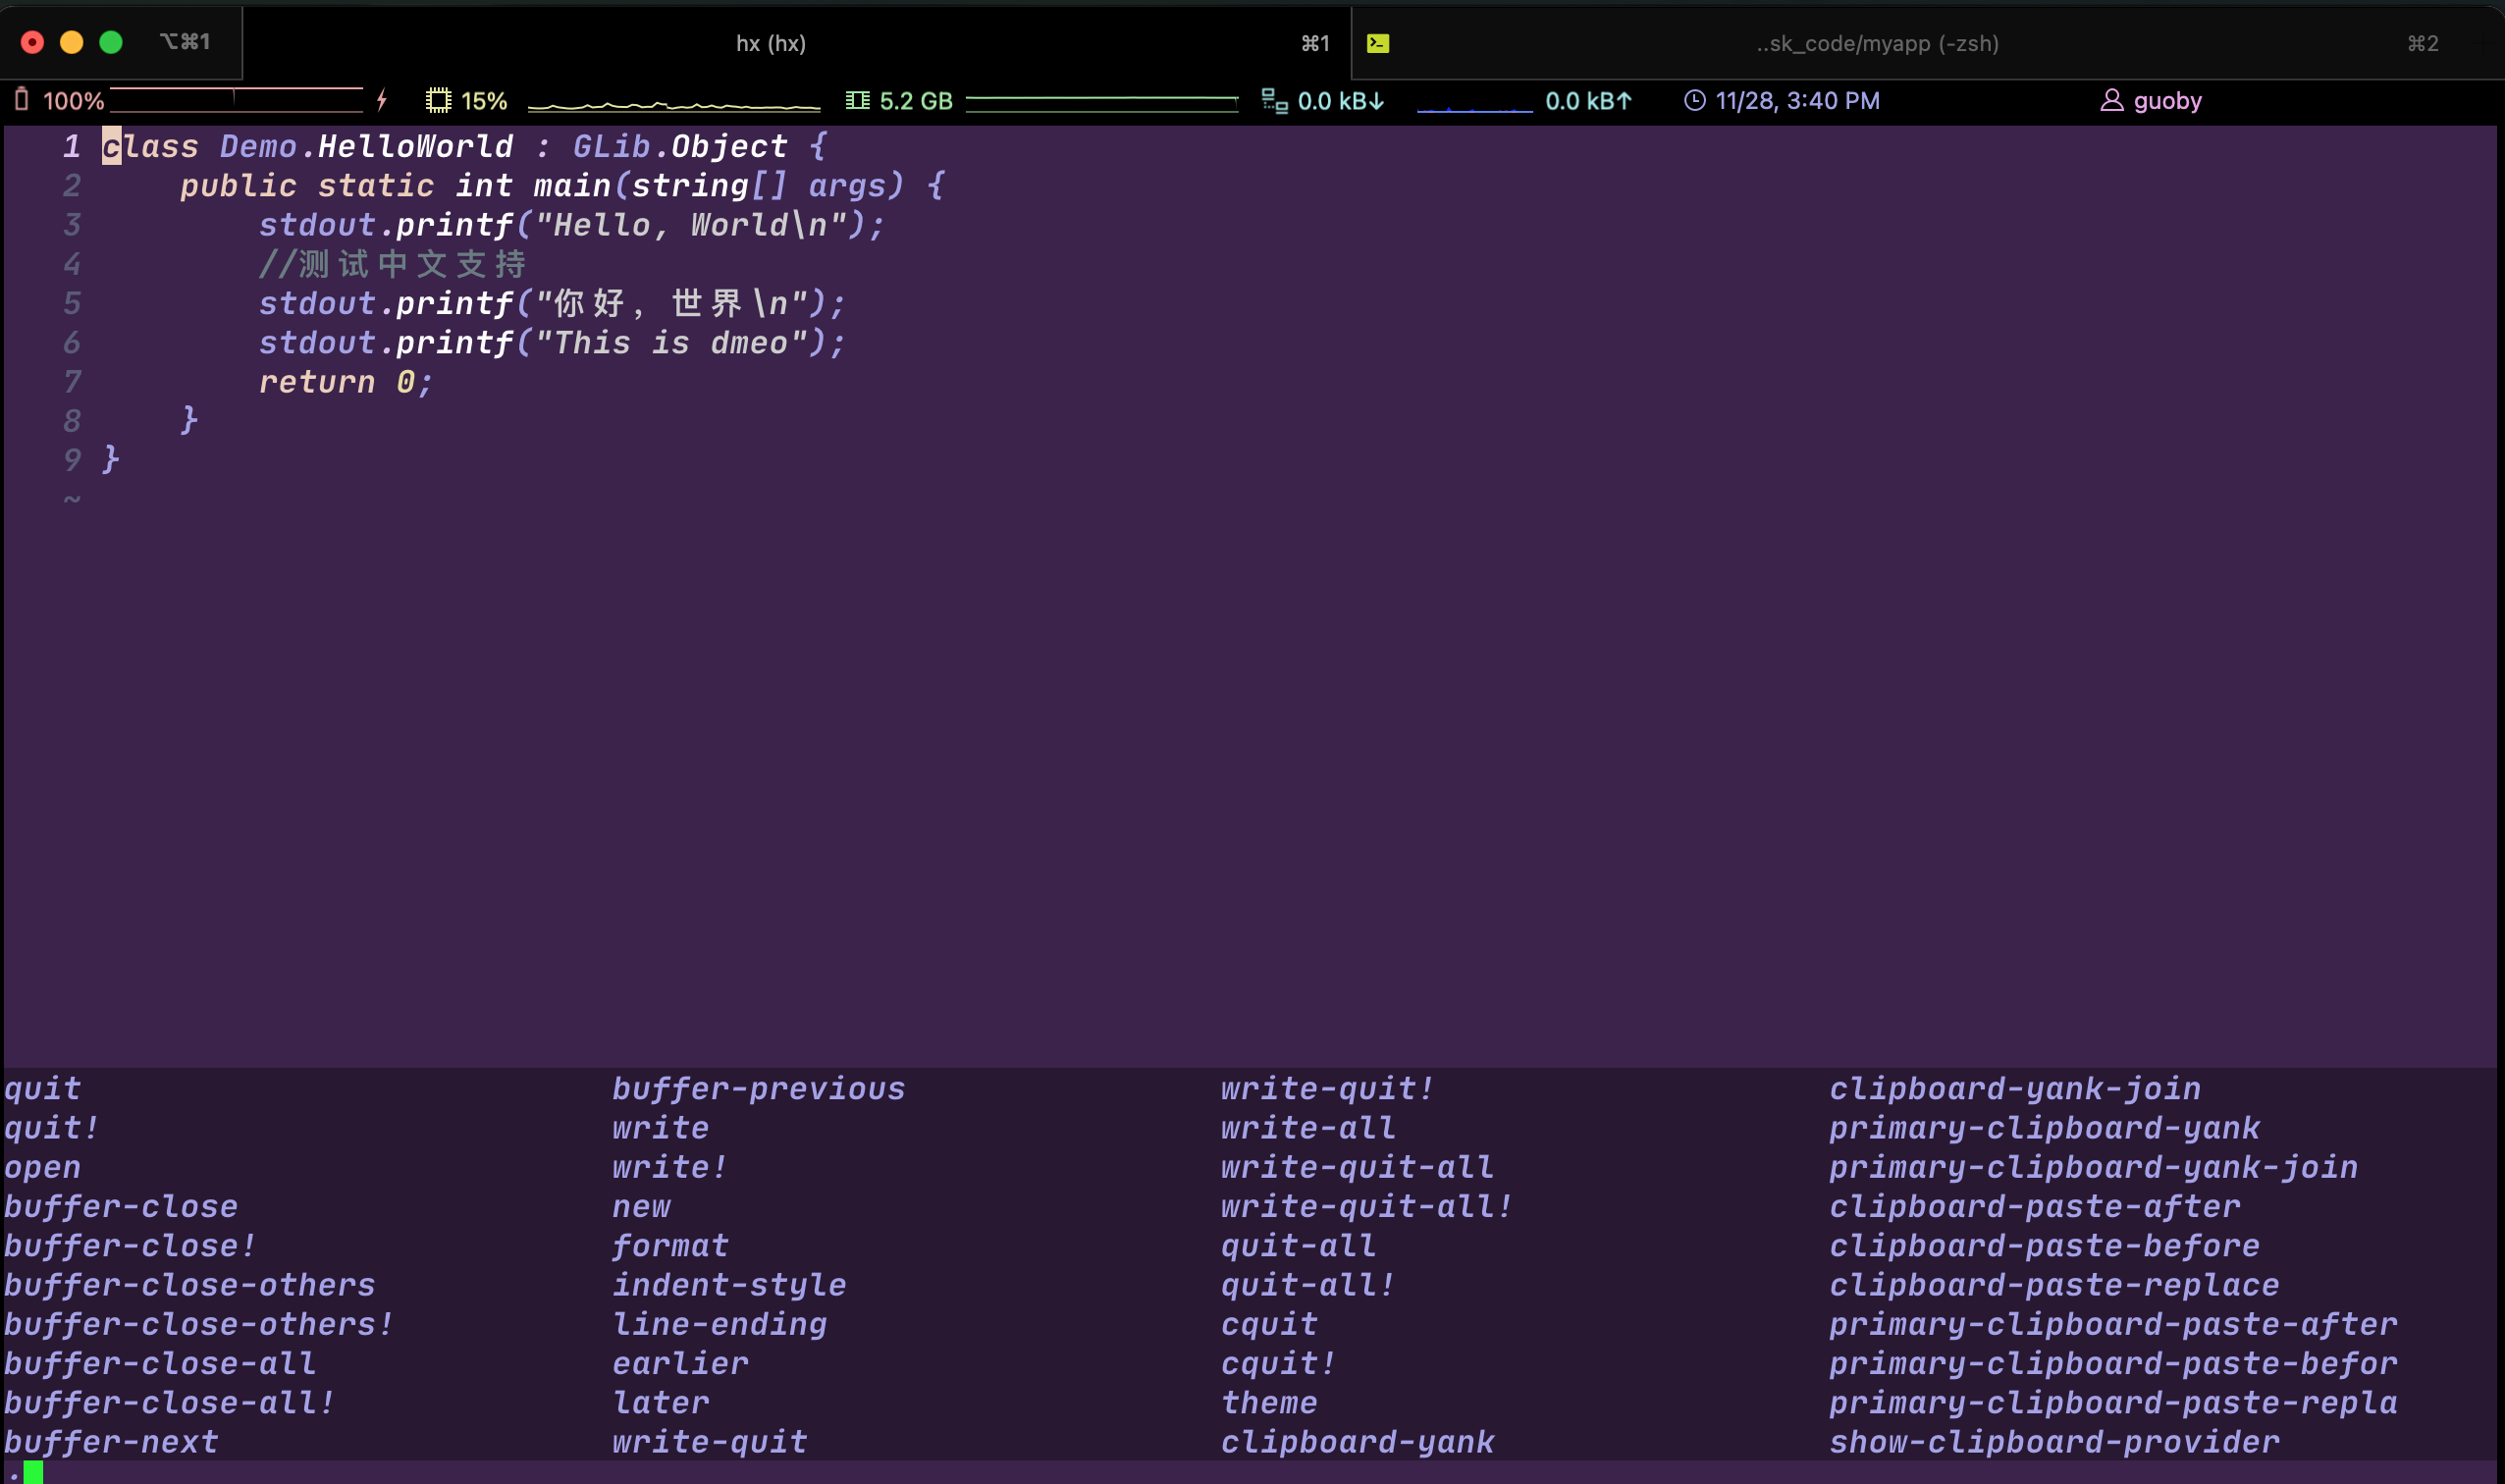Click the clock icon beside the date

1694,100
